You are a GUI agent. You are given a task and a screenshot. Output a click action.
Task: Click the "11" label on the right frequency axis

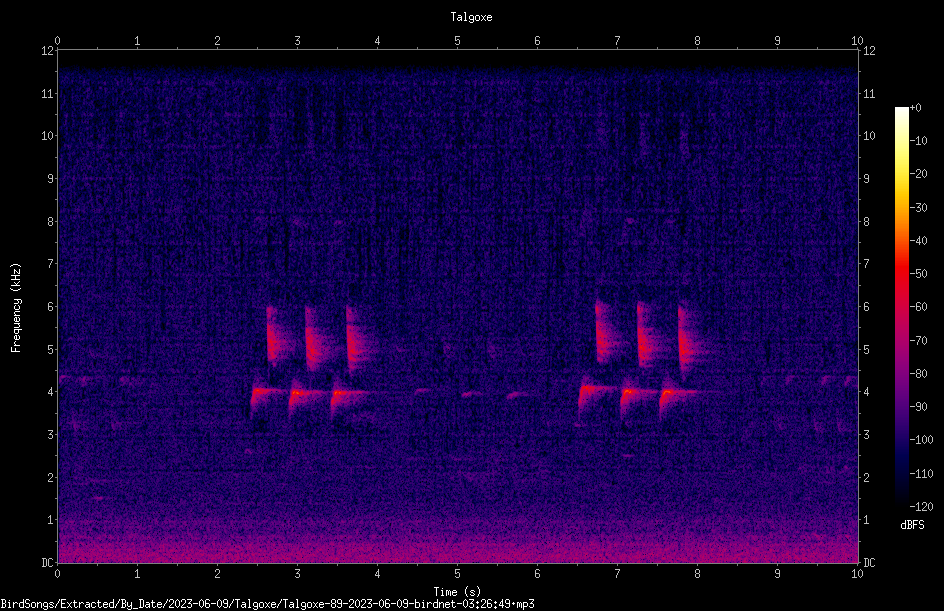(869, 93)
